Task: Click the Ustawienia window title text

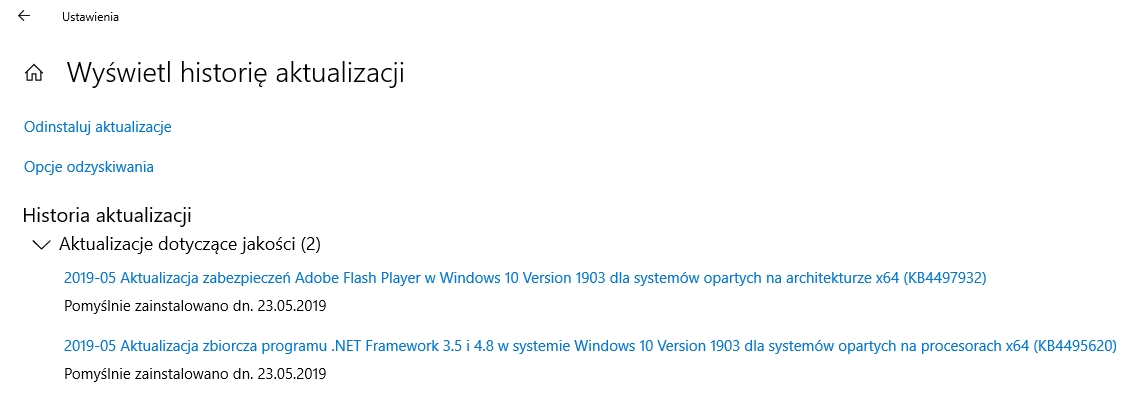Action: point(91,17)
